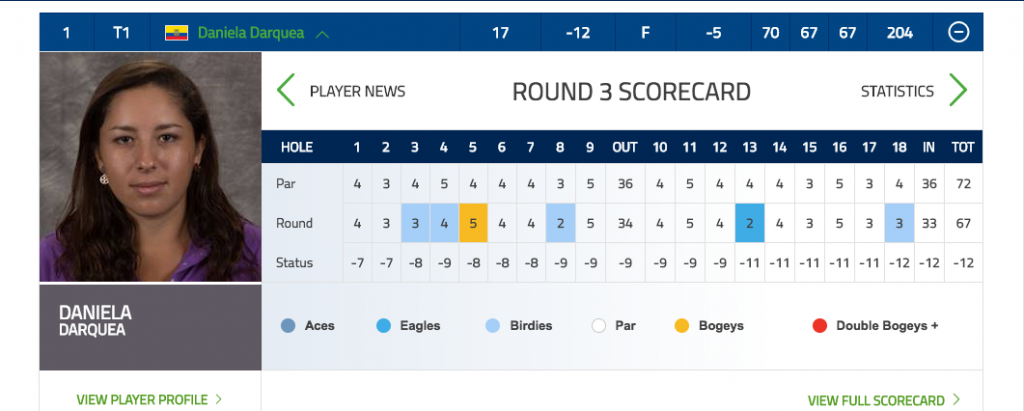Click the Ecuador flag icon
The width and height of the screenshot is (1024, 411).
[176, 33]
